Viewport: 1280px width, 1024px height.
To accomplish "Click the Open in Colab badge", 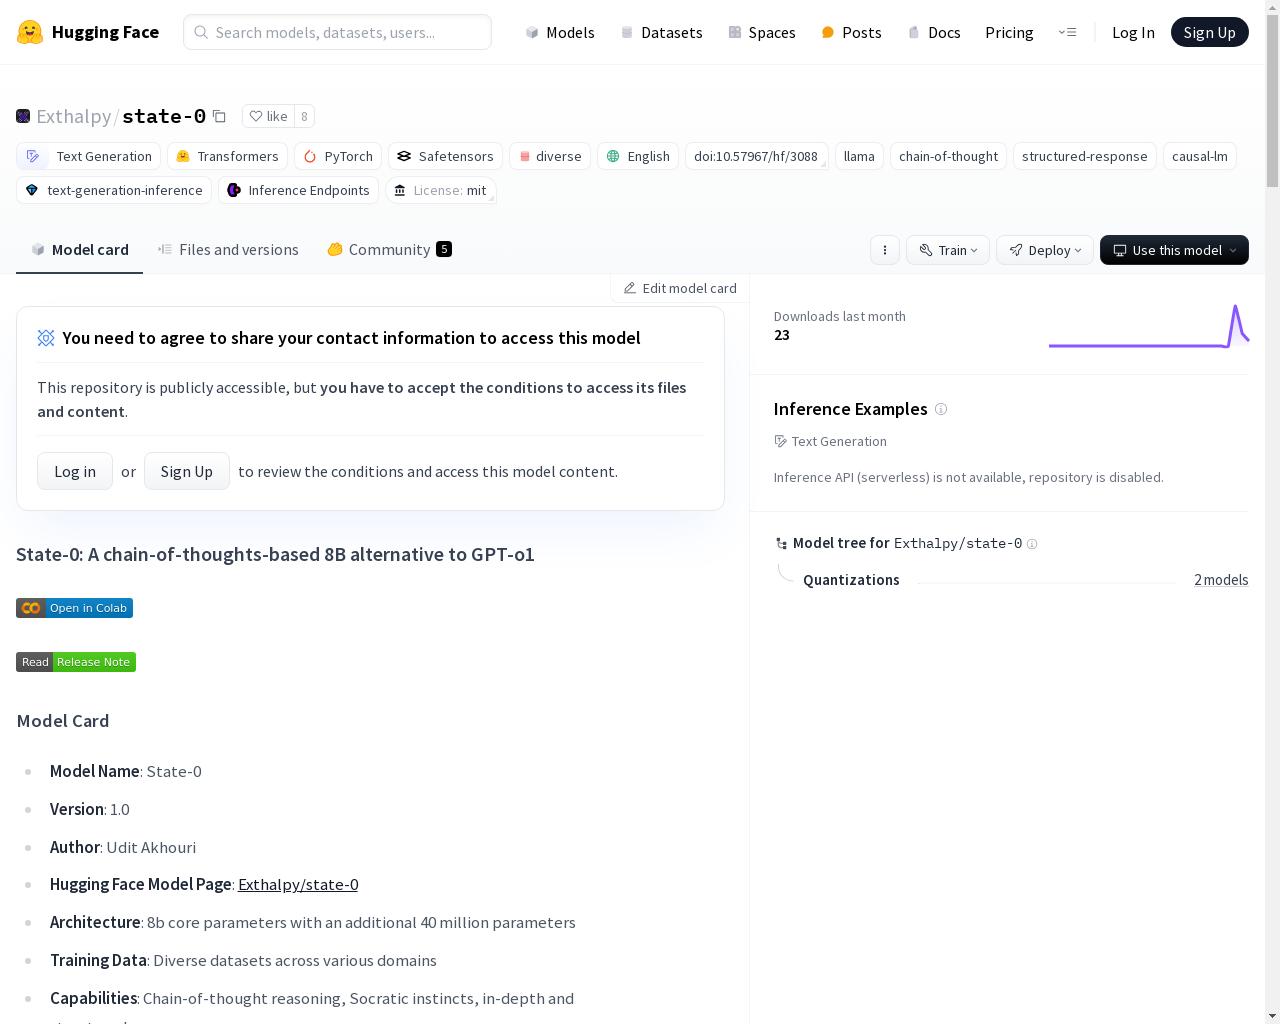I will click(74, 608).
